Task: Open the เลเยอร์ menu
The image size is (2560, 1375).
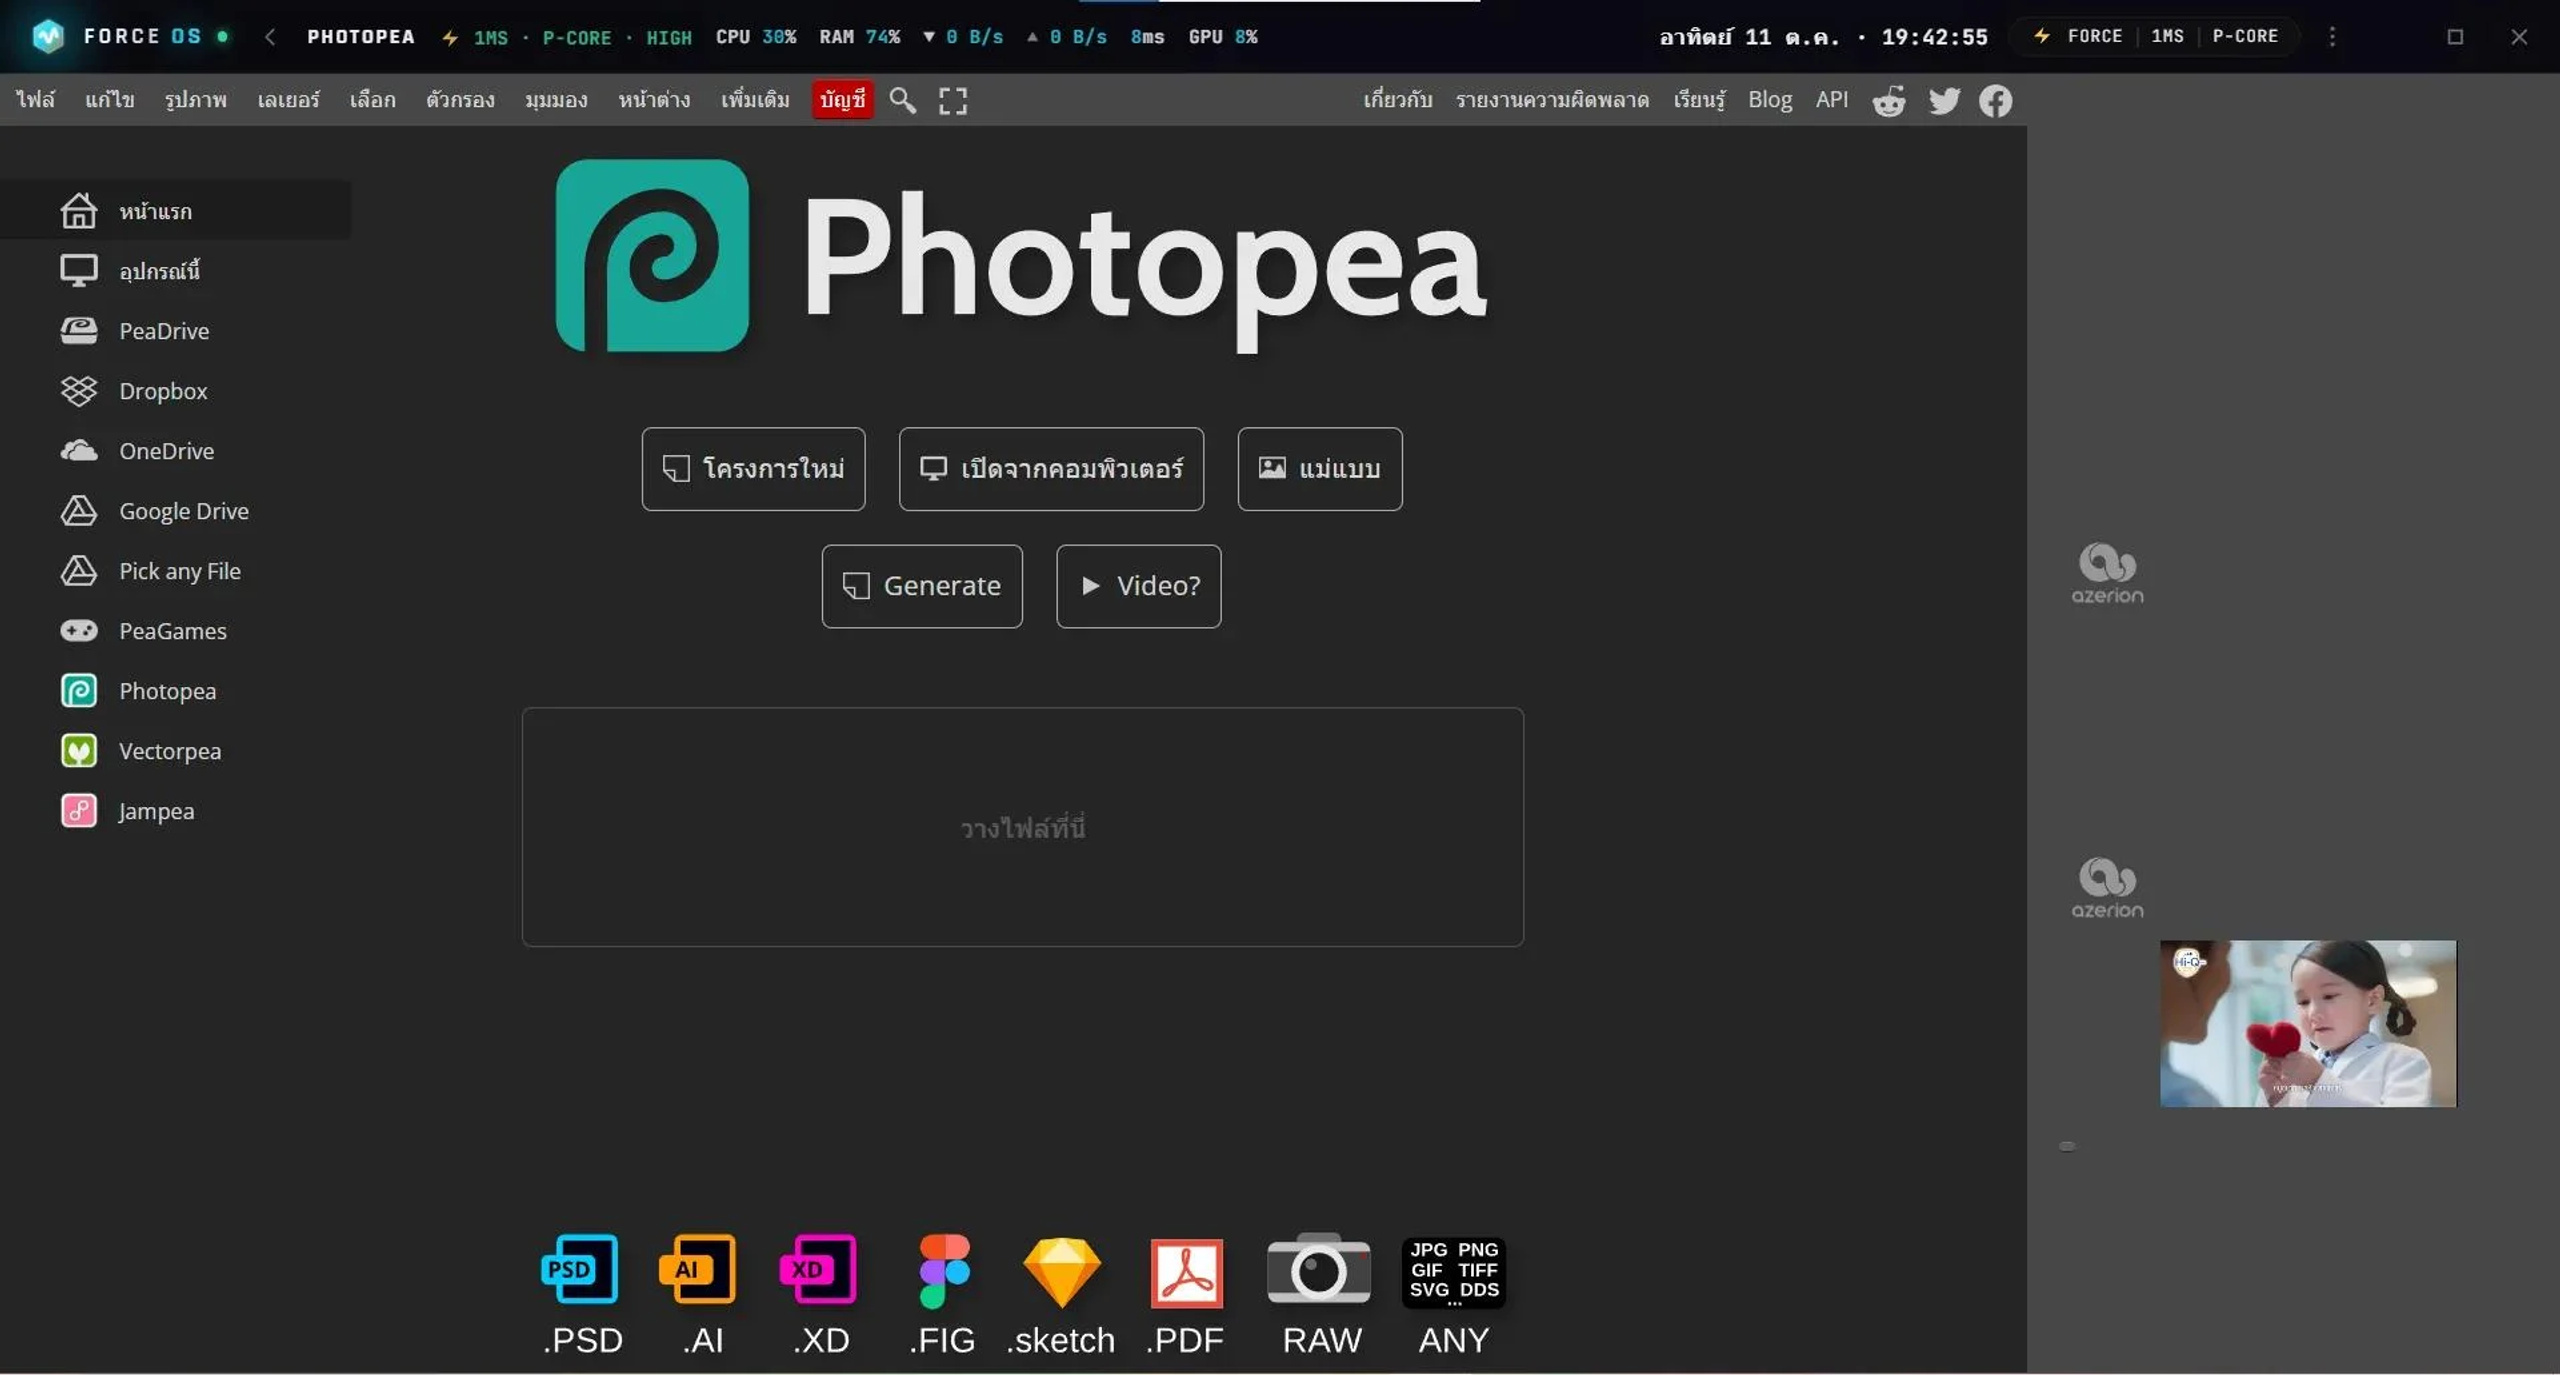Action: [x=288, y=99]
